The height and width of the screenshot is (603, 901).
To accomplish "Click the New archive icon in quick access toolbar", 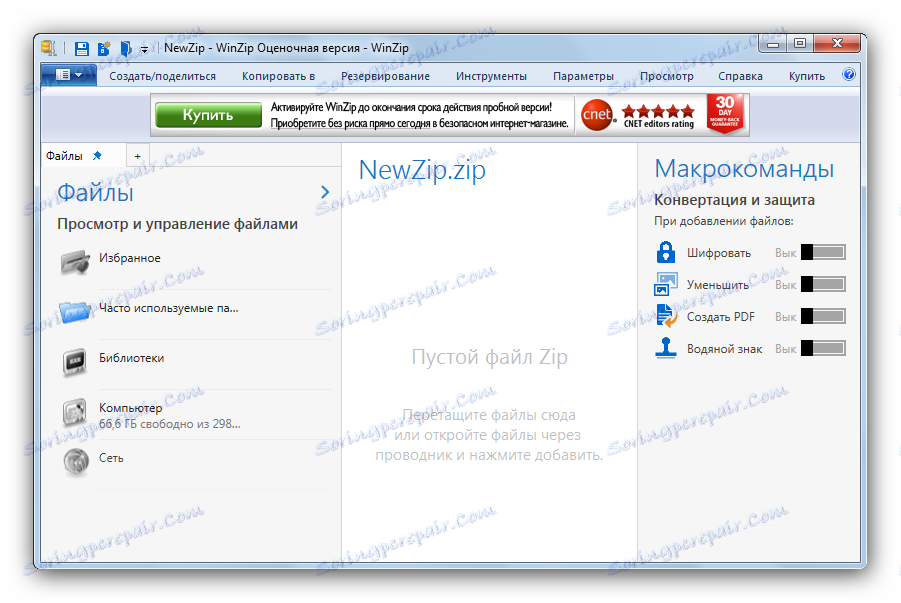I will click(103, 47).
